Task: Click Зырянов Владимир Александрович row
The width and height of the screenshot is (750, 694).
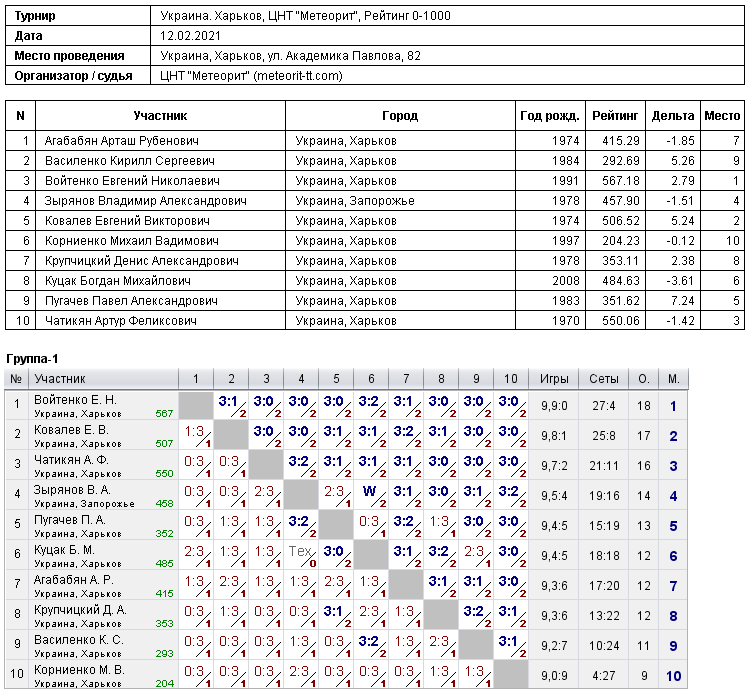Action: tap(375, 201)
